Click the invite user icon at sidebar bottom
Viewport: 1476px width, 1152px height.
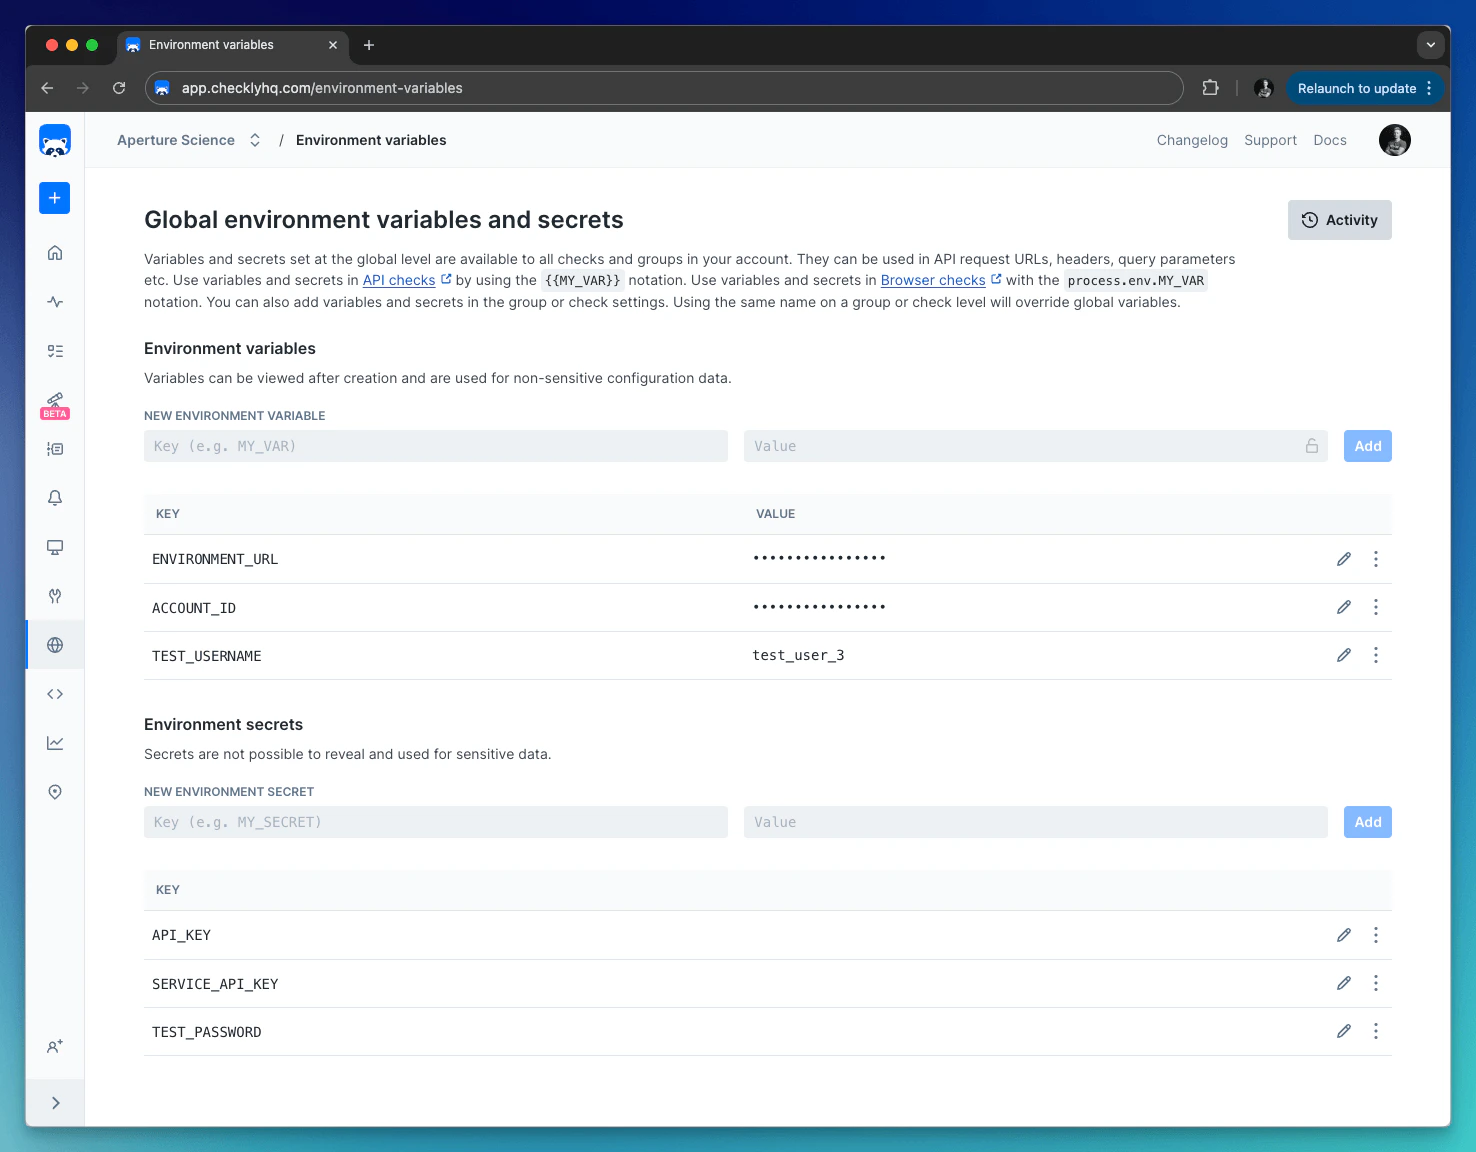[x=55, y=1046]
